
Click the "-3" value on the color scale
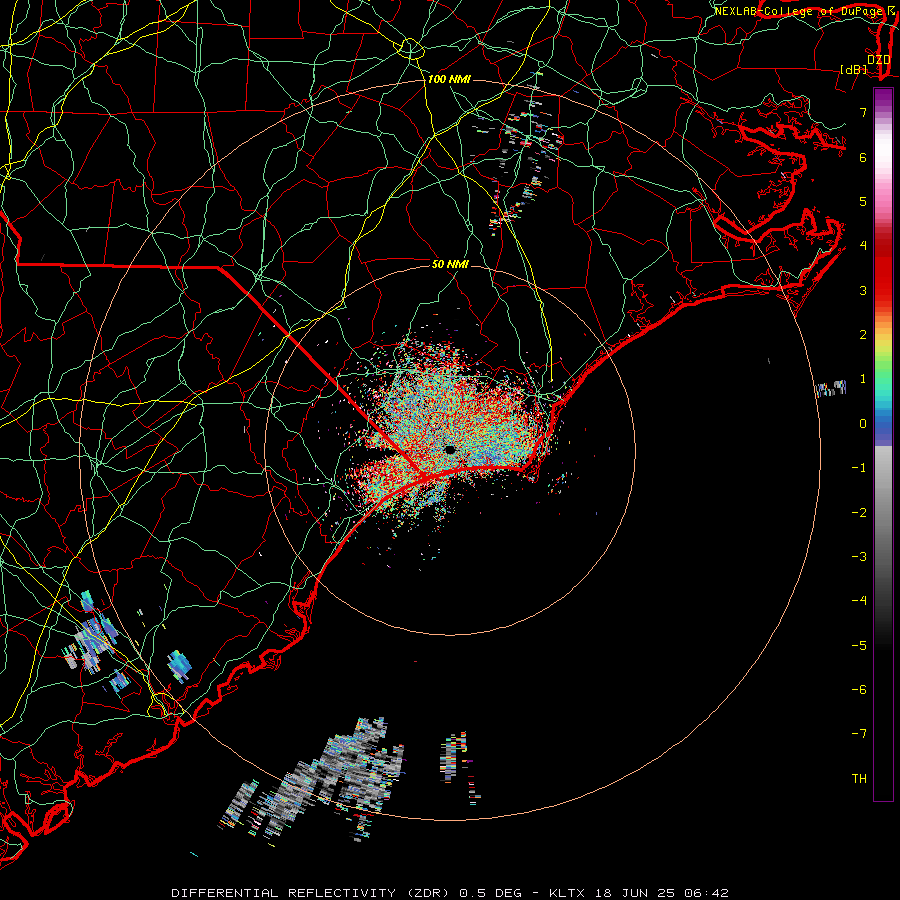(859, 556)
